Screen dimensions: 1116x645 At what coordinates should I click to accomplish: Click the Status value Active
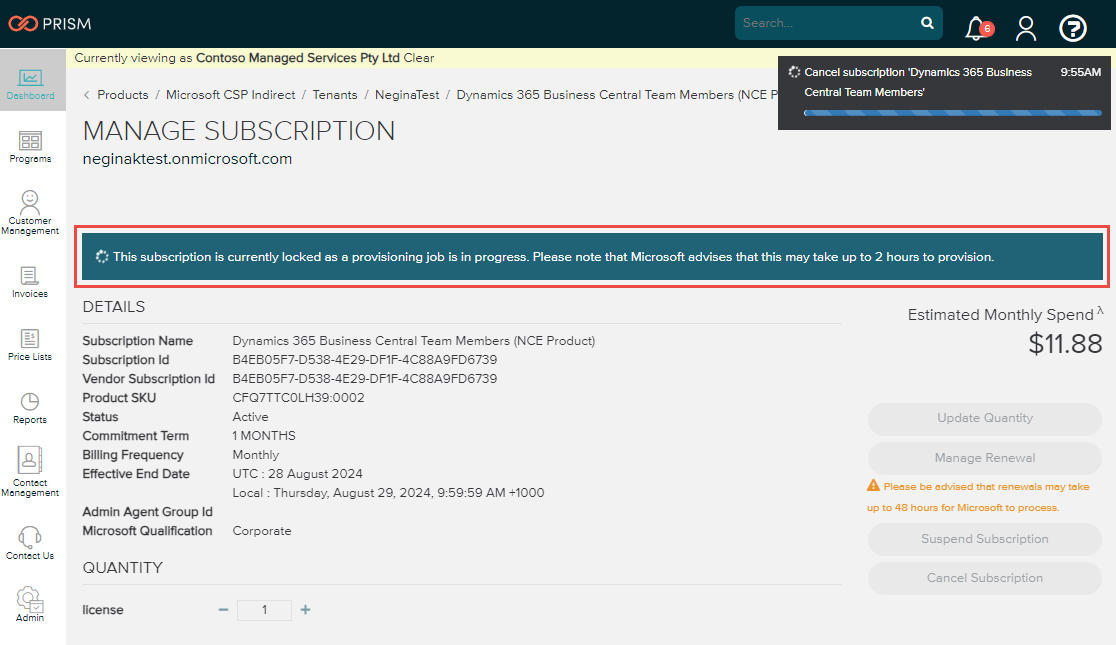click(251, 416)
